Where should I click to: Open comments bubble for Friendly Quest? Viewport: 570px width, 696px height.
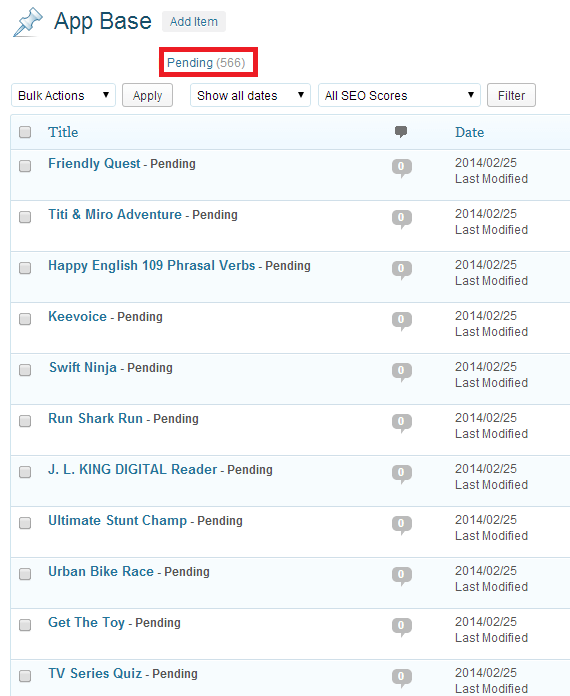(402, 168)
